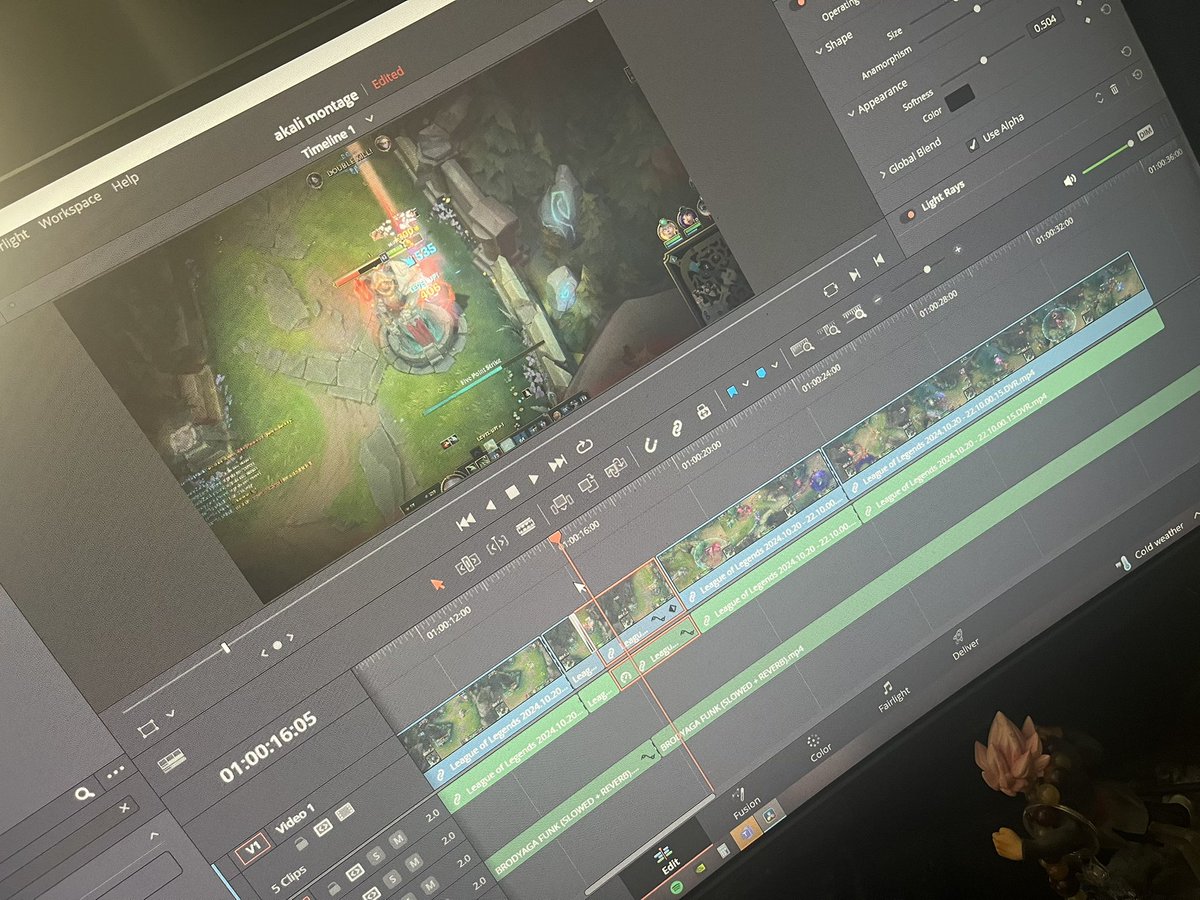Jump to last frame in viewer
This screenshot has width=1200, height=900.
click(558, 462)
